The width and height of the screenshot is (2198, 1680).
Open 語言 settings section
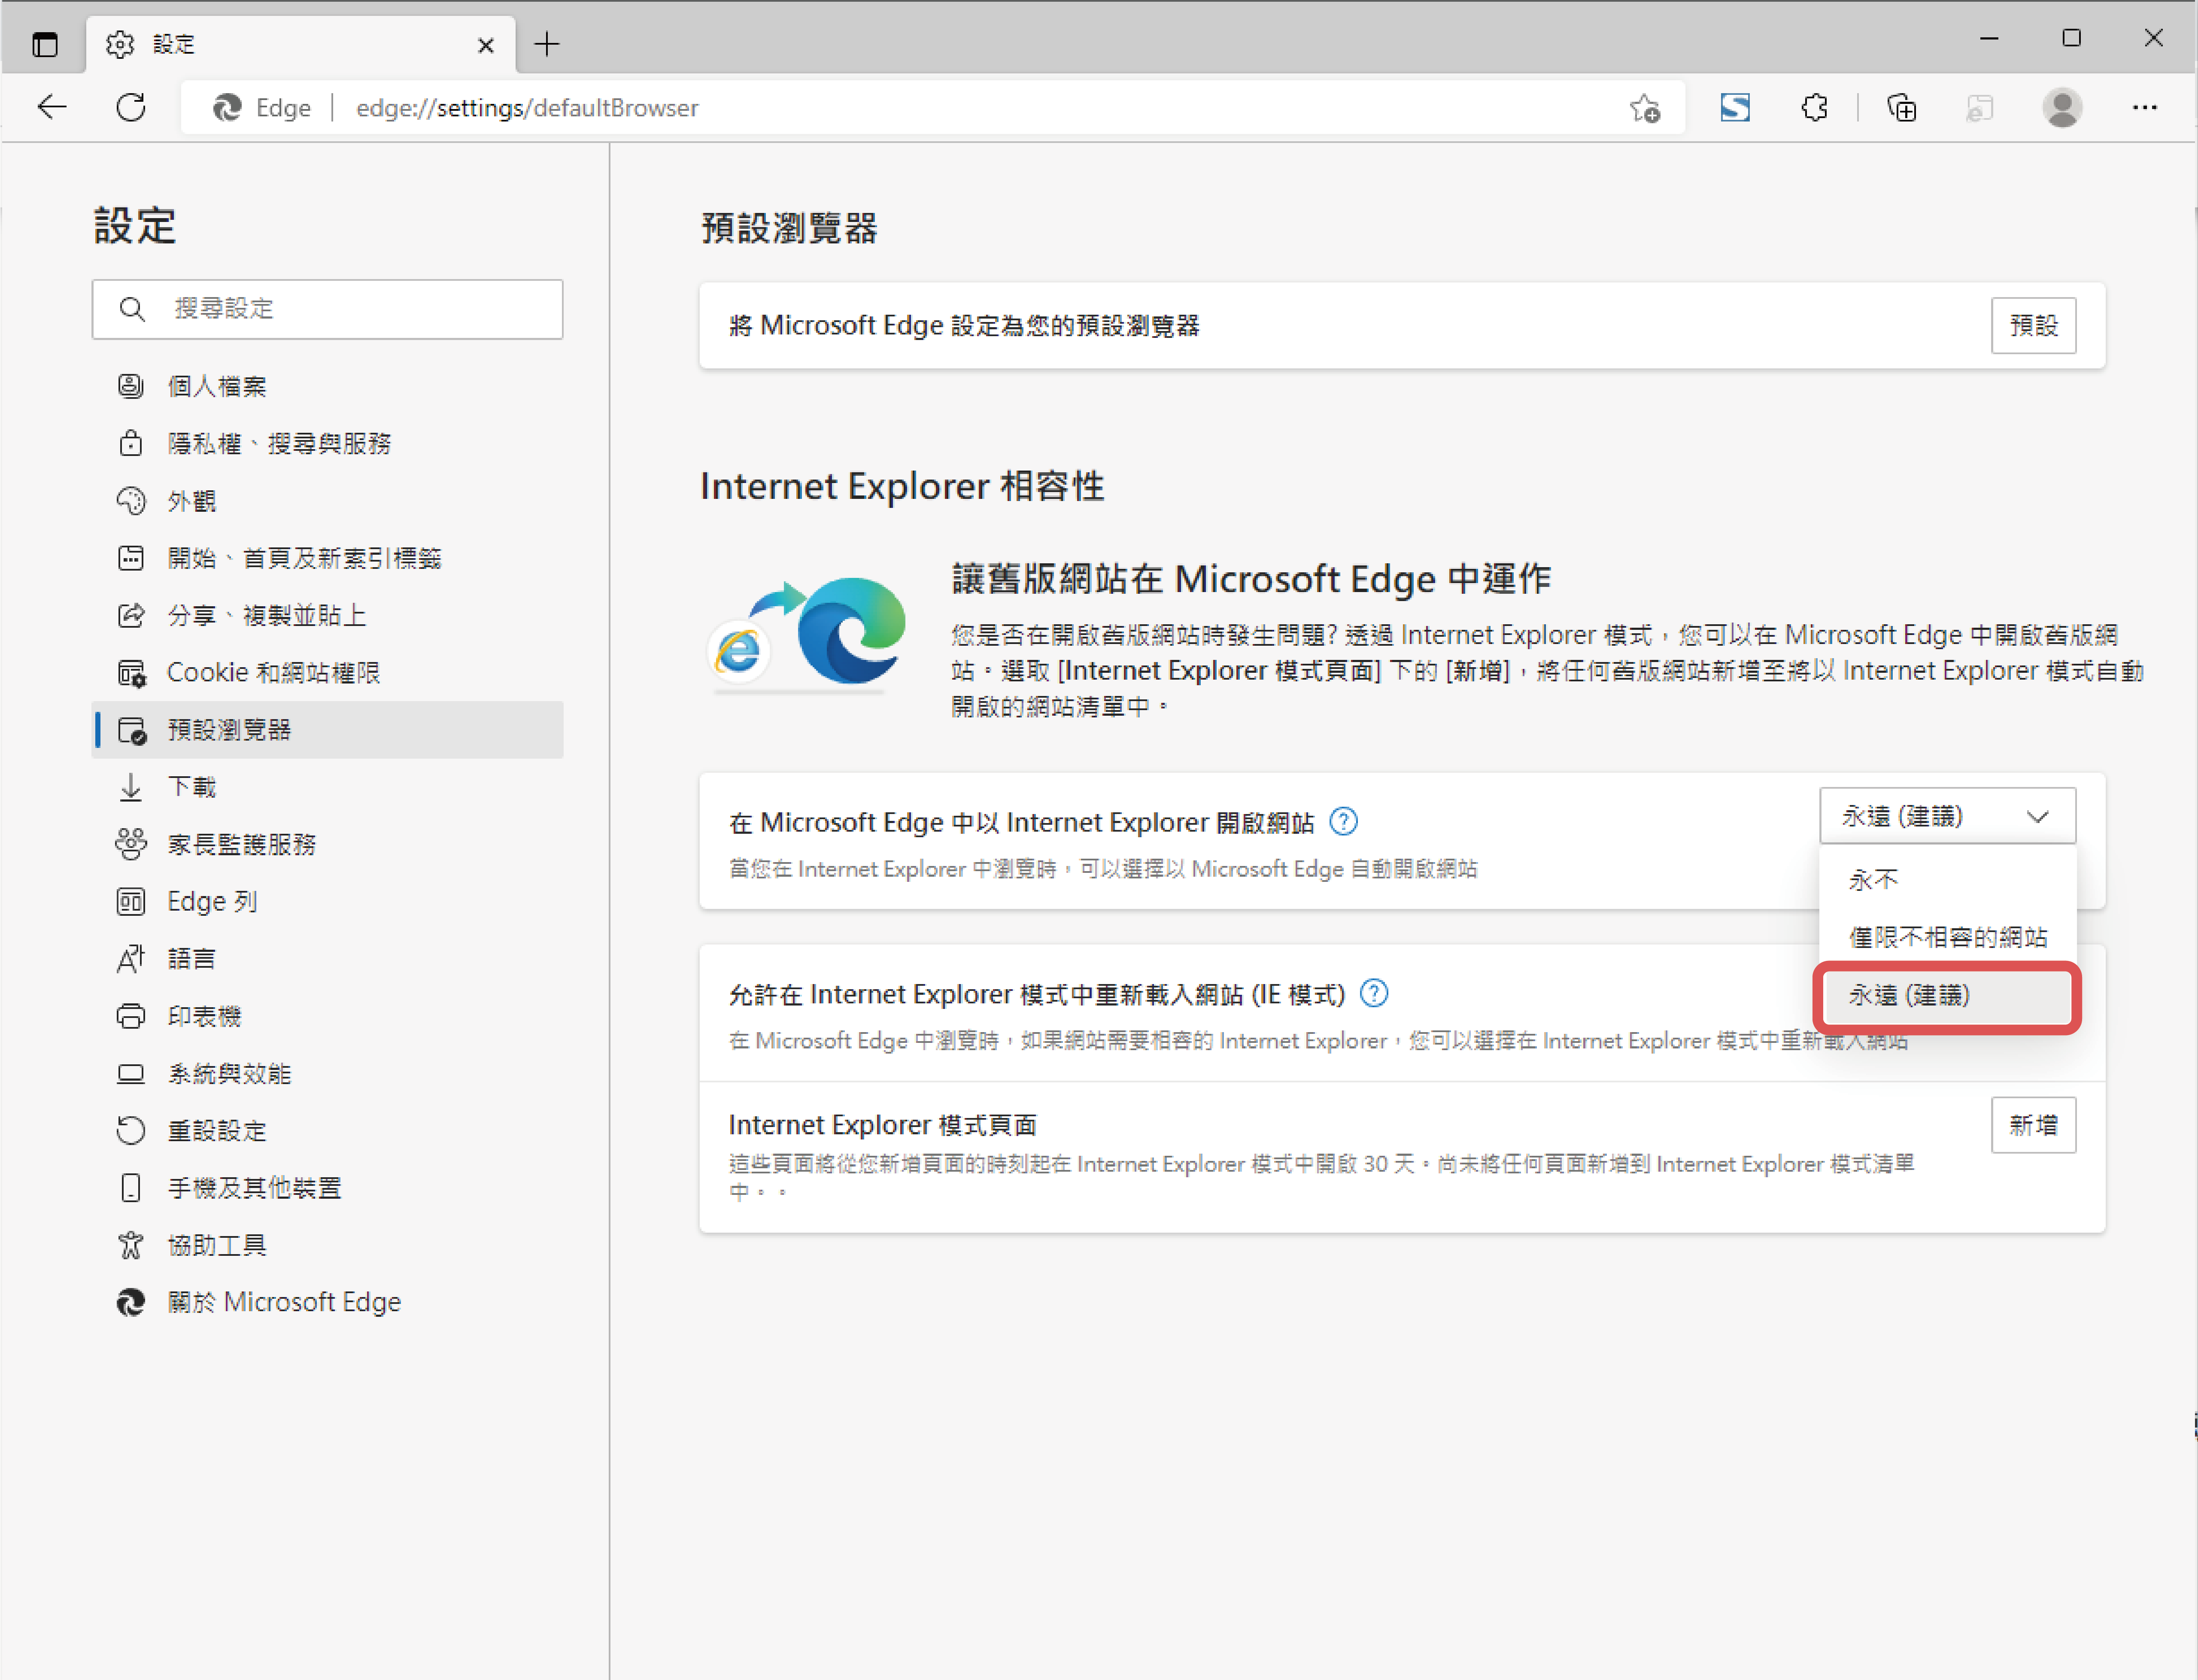pos(328,959)
